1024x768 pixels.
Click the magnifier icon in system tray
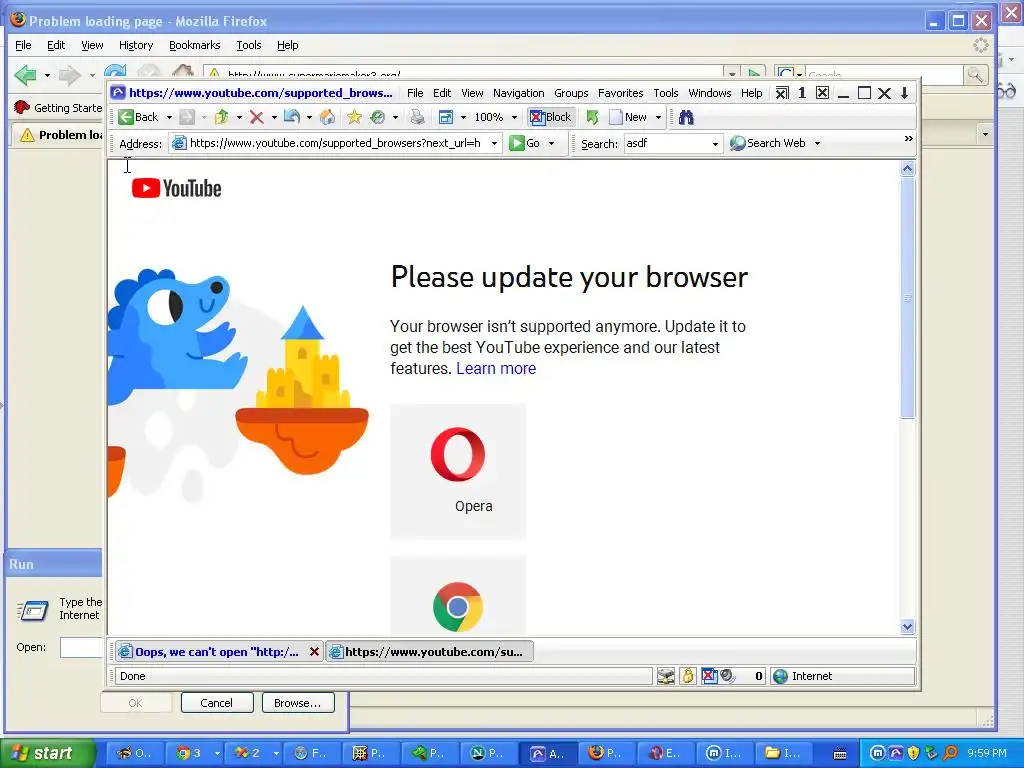pos(951,753)
